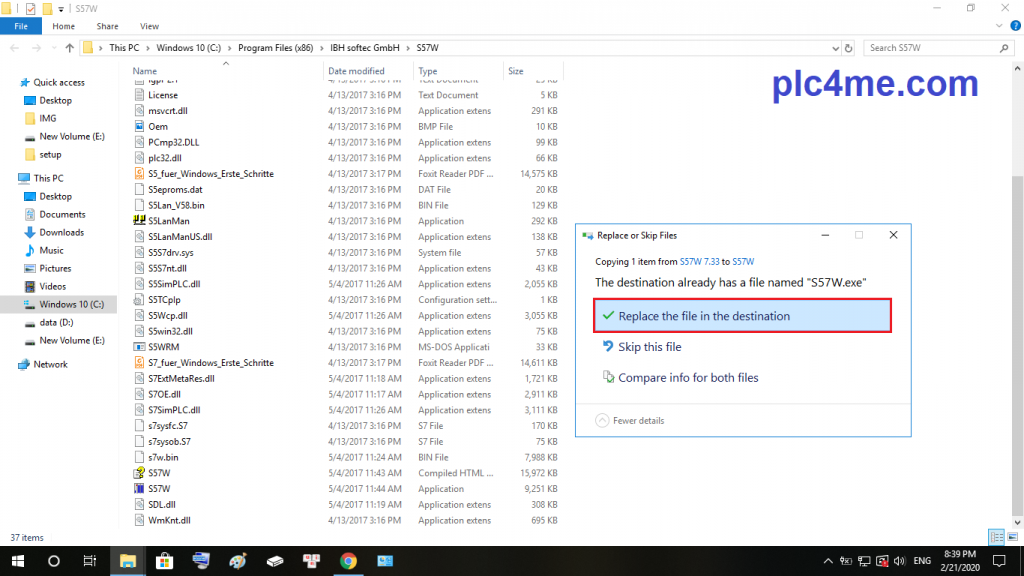1024x576 pixels.
Task: Choose Replace the file in the destination
Action: (x=733, y=316)
